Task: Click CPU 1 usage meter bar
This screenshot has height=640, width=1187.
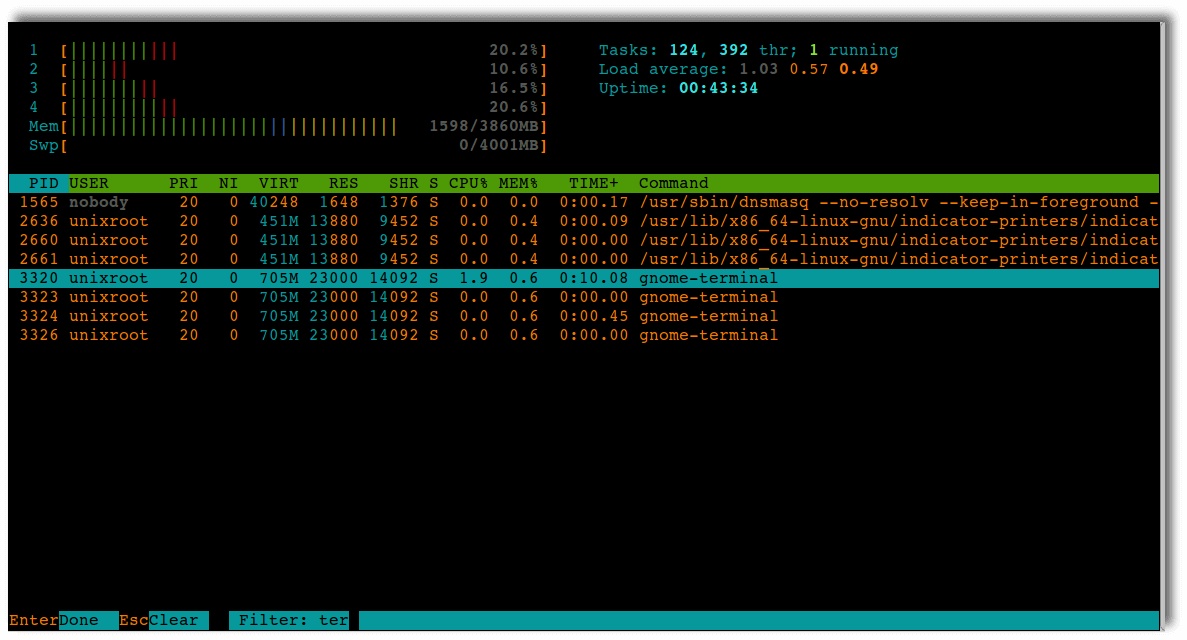Action: (x=304, y=51)
